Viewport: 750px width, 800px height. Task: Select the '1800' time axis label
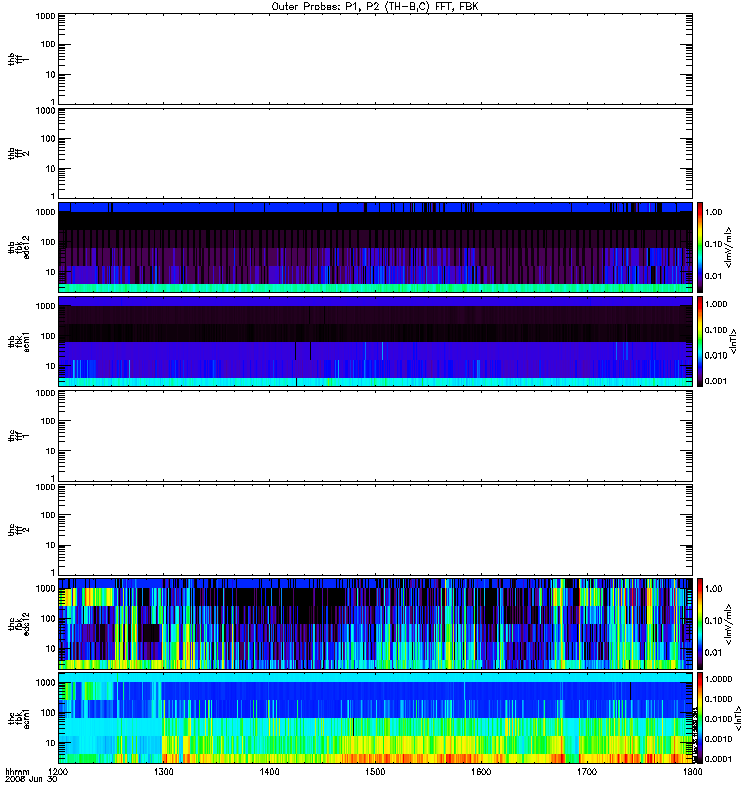pos(692,771)
